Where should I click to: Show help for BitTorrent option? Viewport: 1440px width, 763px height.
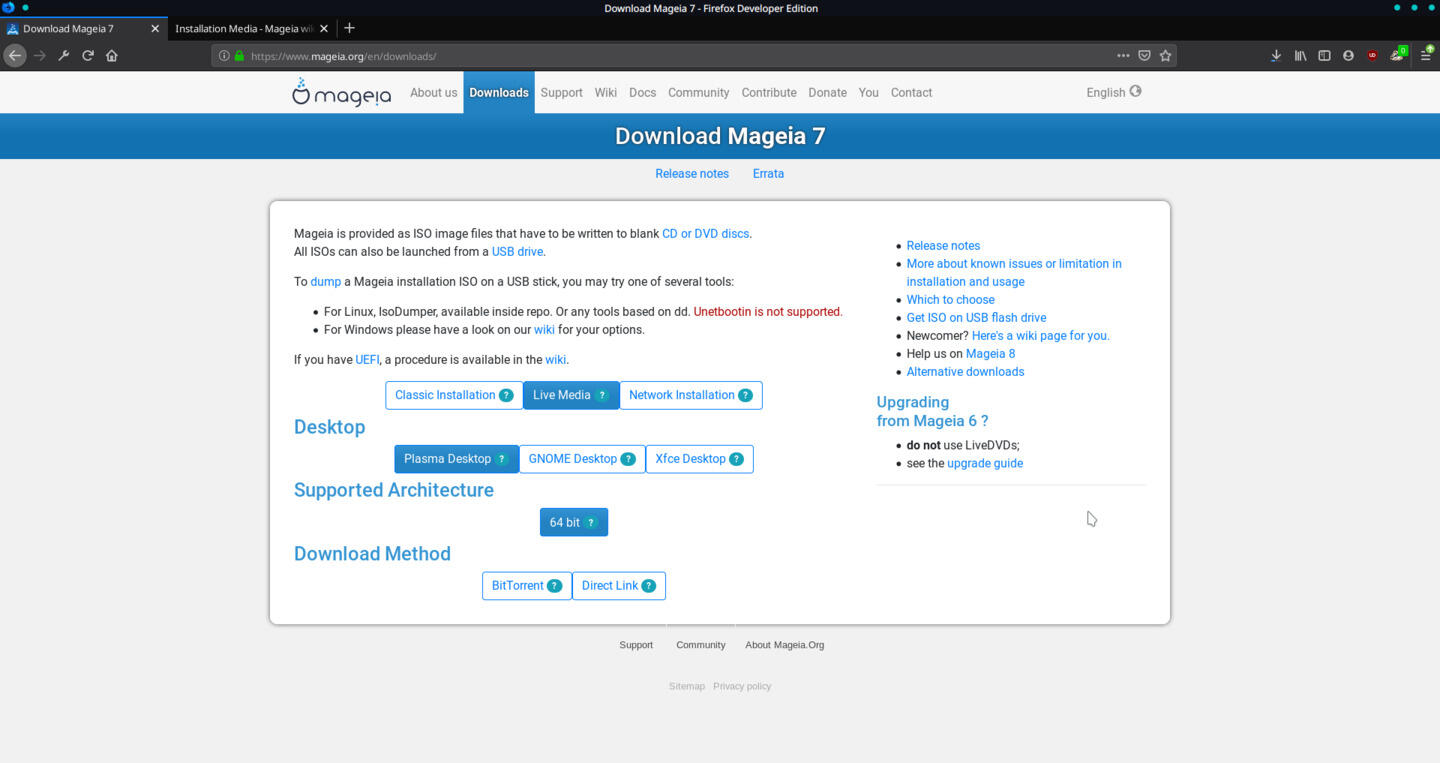[554, 586]
